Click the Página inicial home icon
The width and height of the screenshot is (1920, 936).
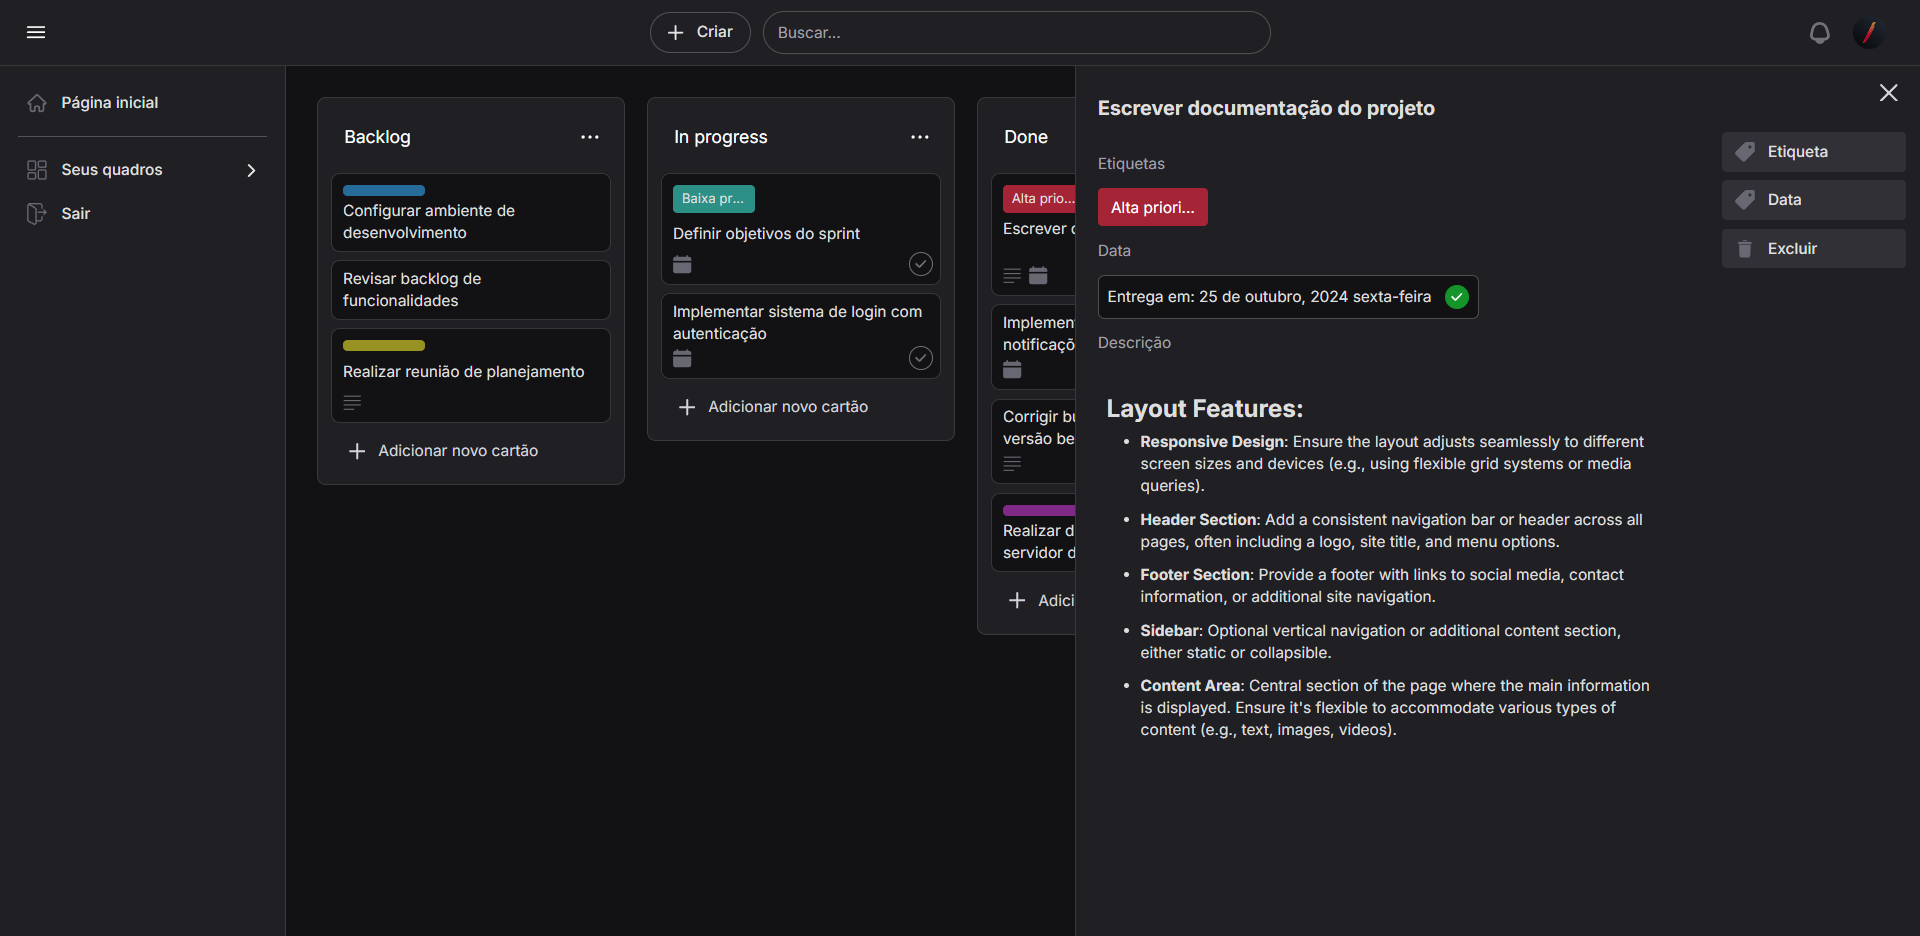[x=37, y=103]
